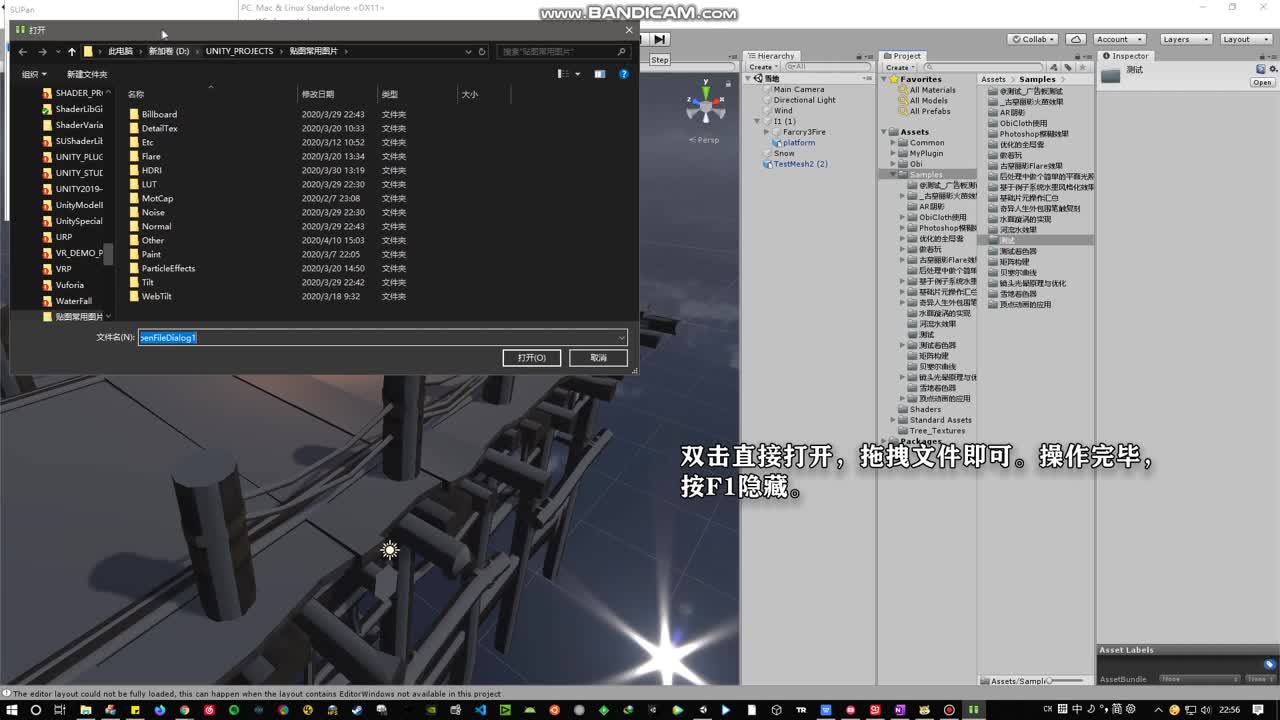Screen dimensions: 1280x720
Task: Select Main Camera in Hierarchy
Action: (799, 89)
